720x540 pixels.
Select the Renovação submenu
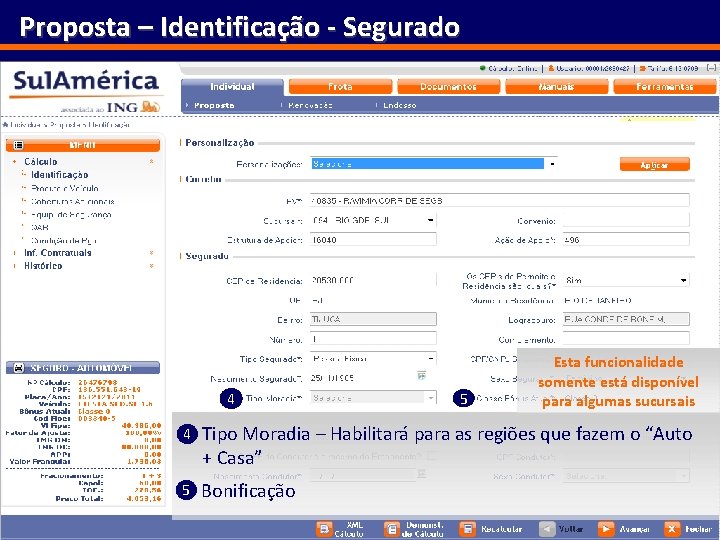pos(310,105)
